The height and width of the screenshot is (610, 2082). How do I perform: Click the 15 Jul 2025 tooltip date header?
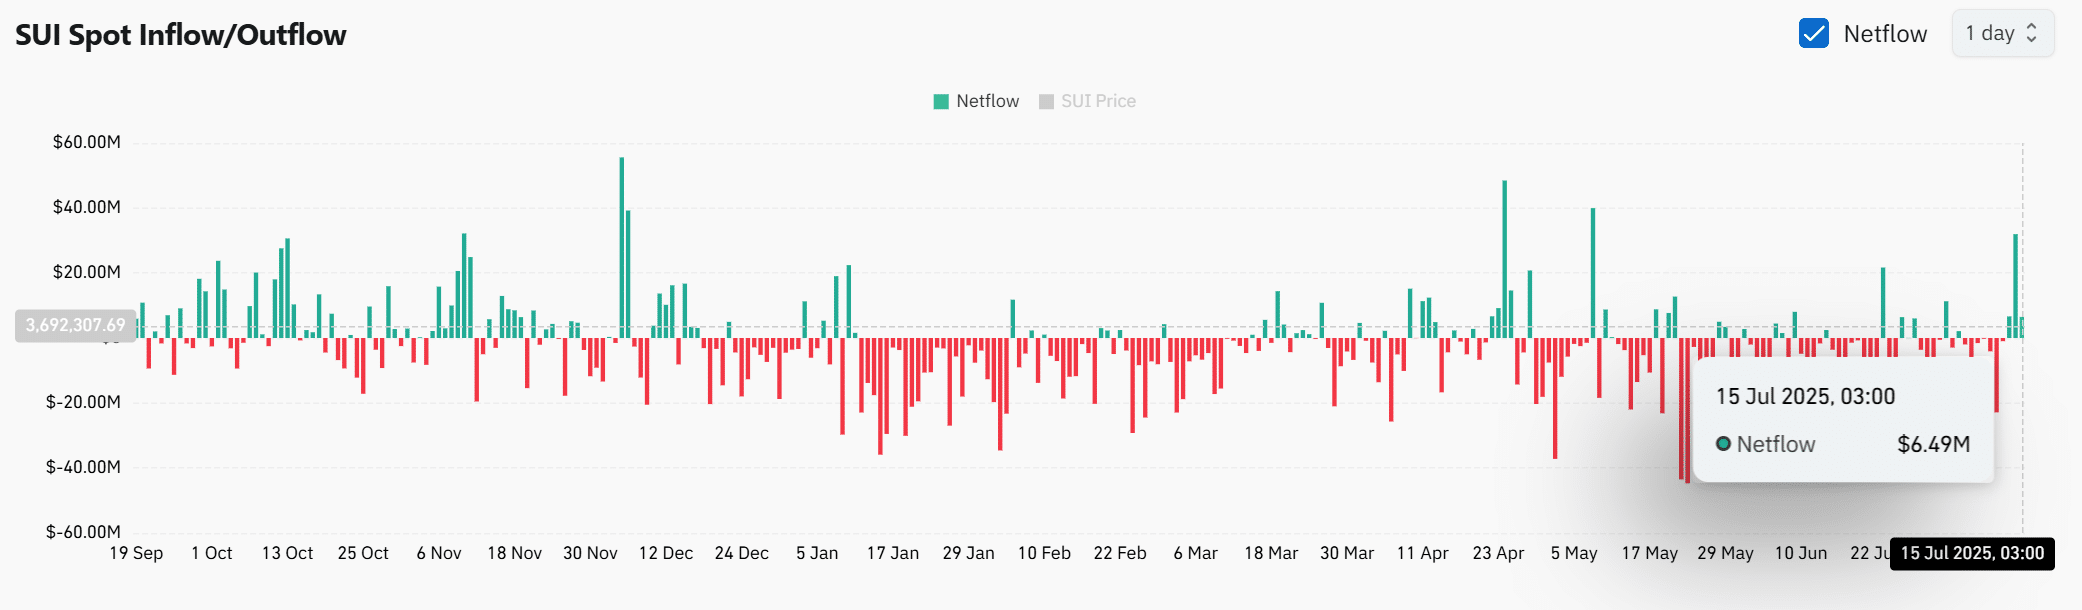[x=1805, y=396]
